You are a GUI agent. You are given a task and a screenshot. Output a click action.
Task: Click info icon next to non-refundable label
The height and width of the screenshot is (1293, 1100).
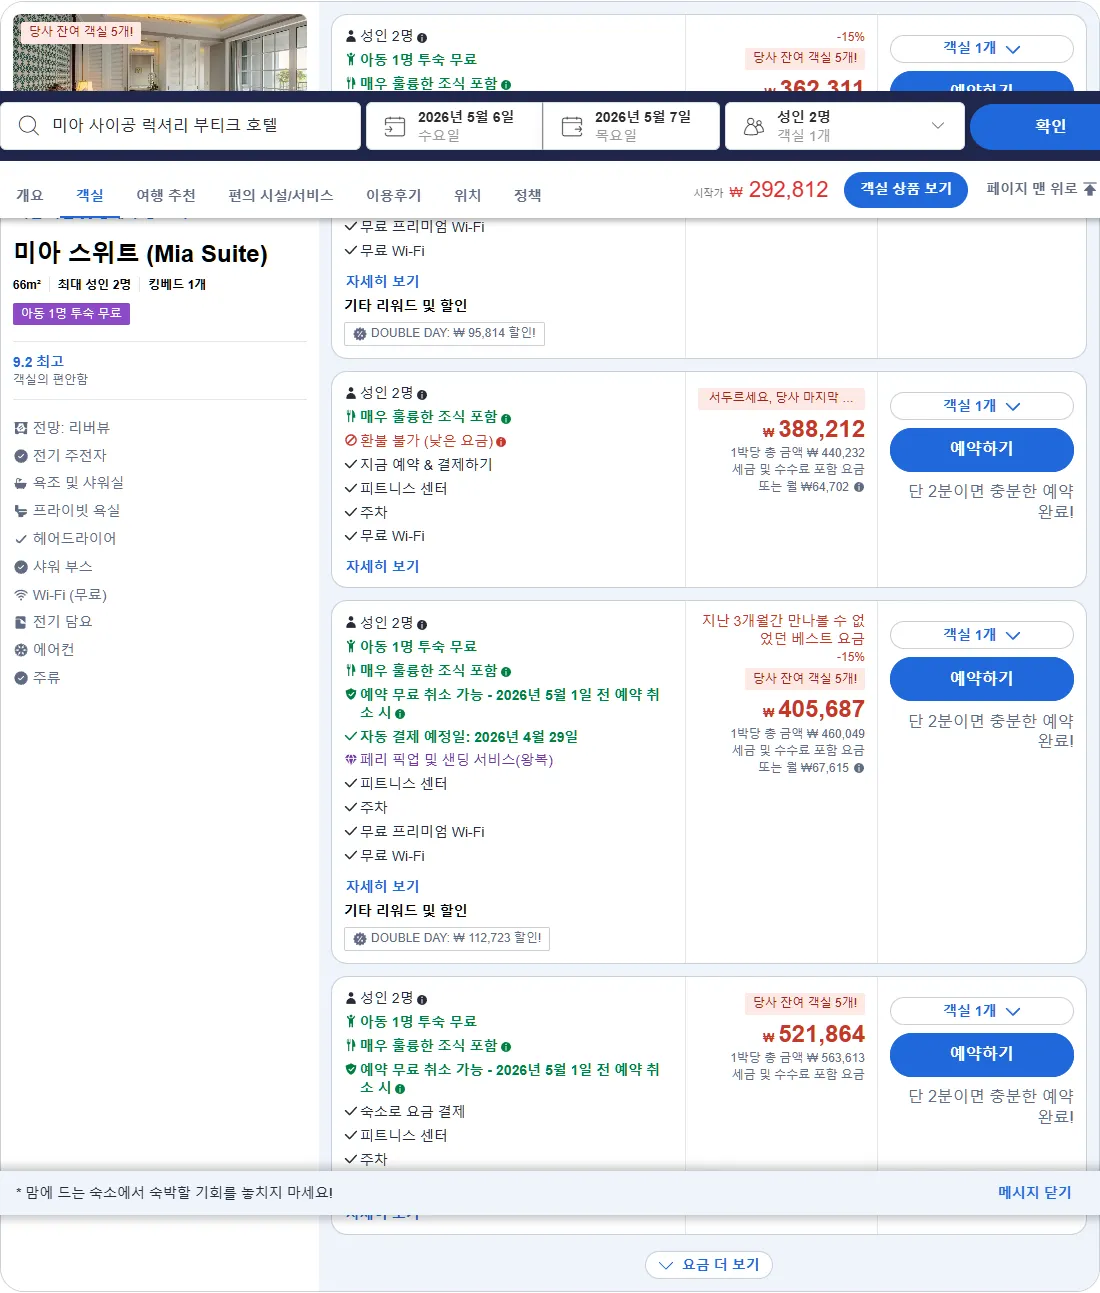[x=501, y=441]
